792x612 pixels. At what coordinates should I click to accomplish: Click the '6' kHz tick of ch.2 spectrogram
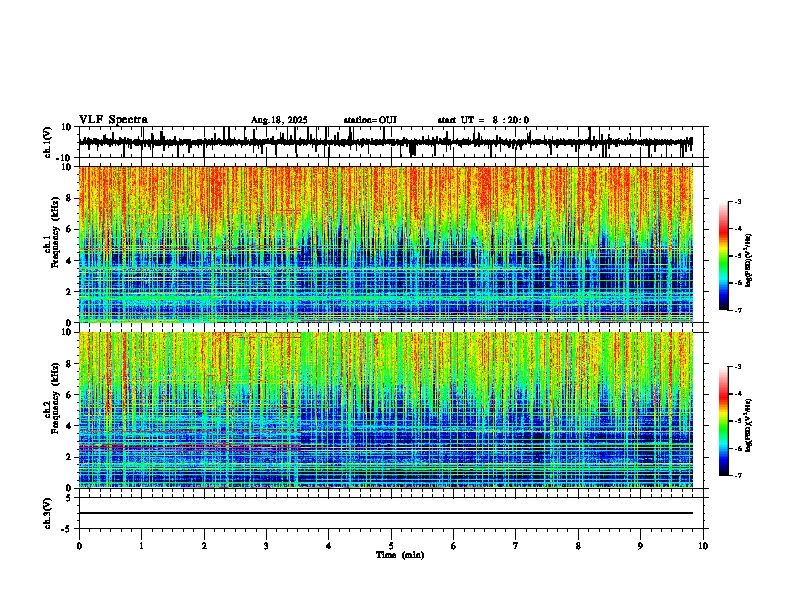tap(70, 395)
